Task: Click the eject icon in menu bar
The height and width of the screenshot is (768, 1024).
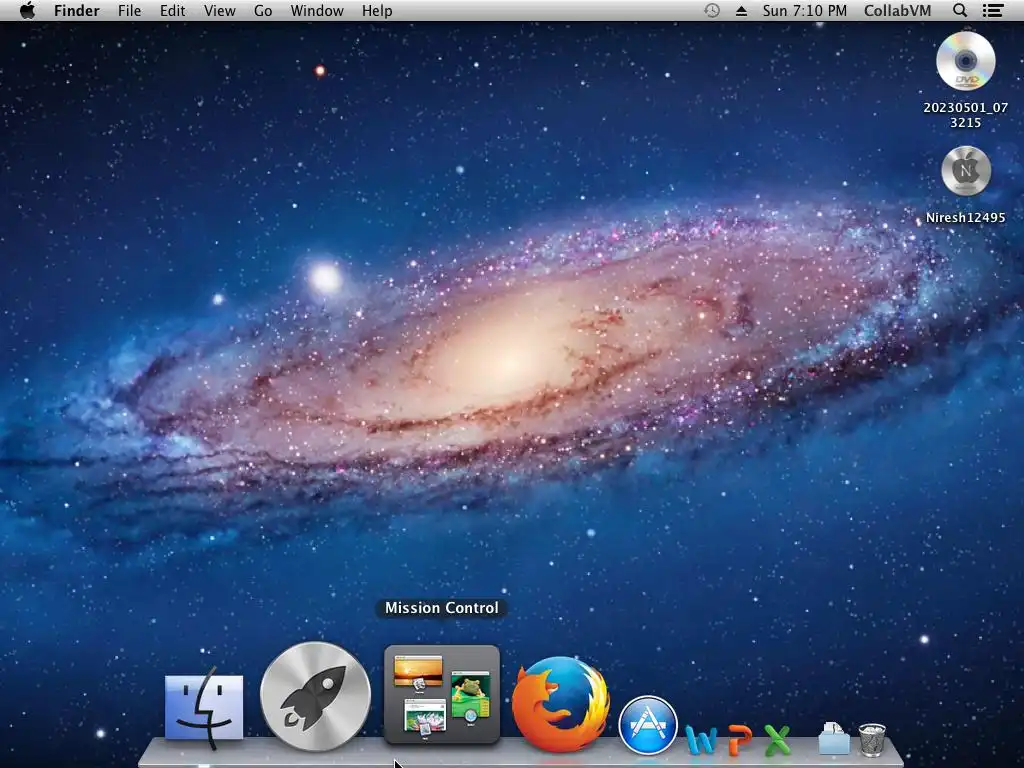Action: pyautogui.click(x=741, y=10)
